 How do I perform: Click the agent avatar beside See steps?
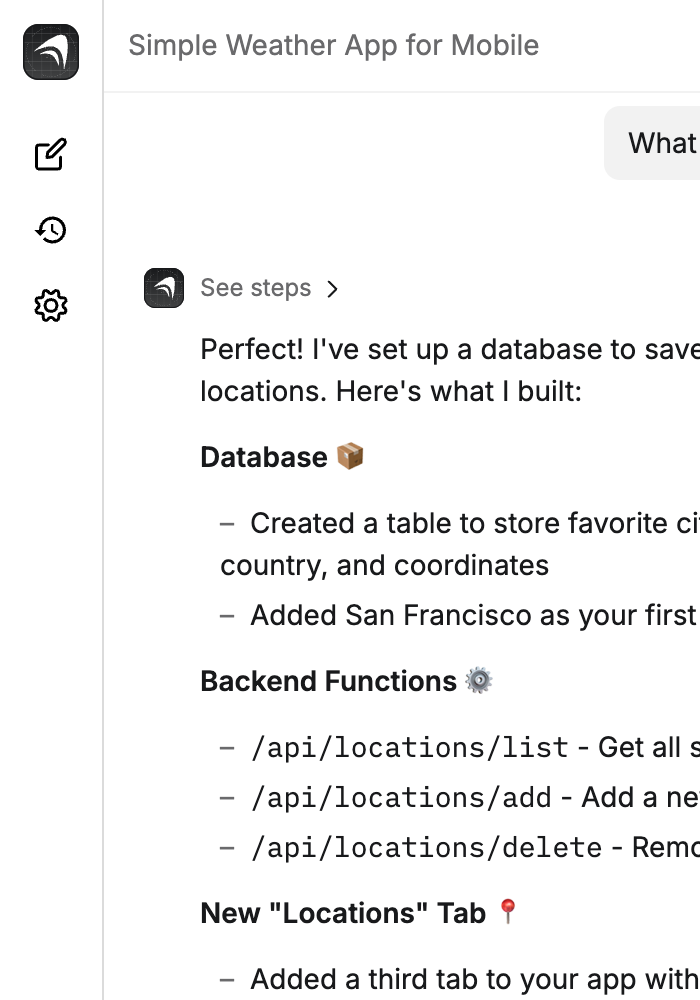[164, 288]
